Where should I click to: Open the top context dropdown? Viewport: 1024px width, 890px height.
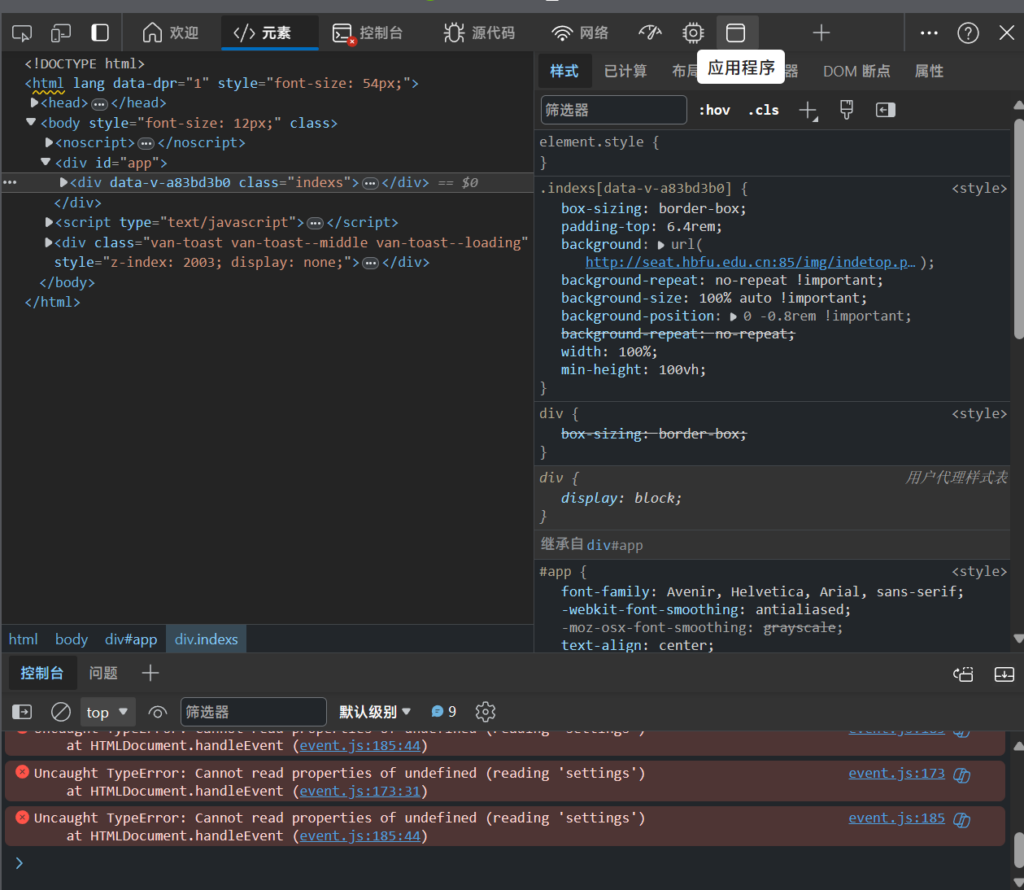click(x=108, y=712)
